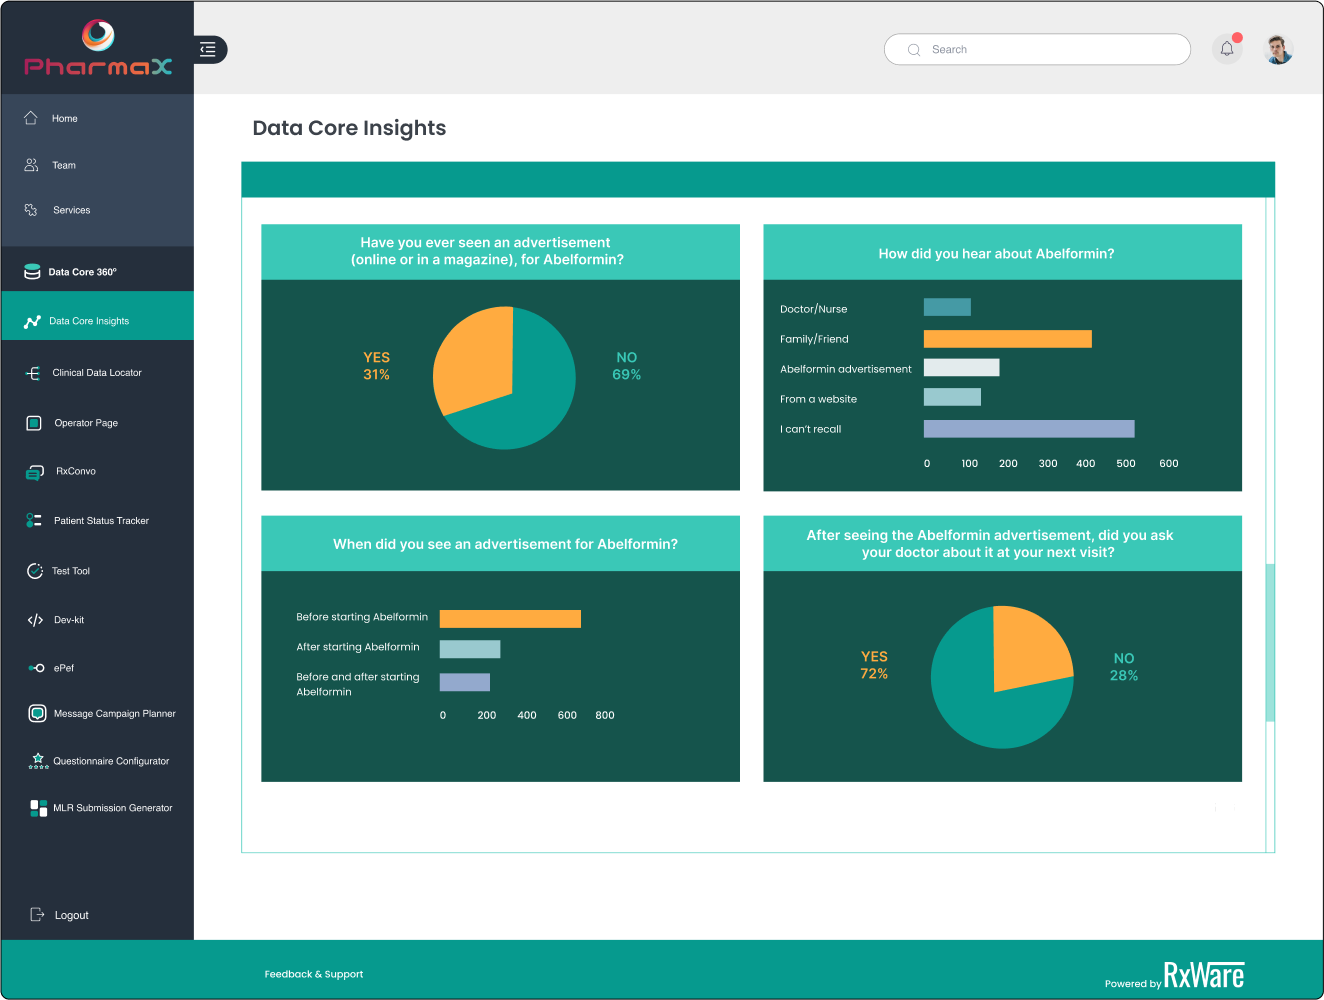
Task: Click the dashboard's vertical scrollbar
Action: click(x=1270, y=642)
